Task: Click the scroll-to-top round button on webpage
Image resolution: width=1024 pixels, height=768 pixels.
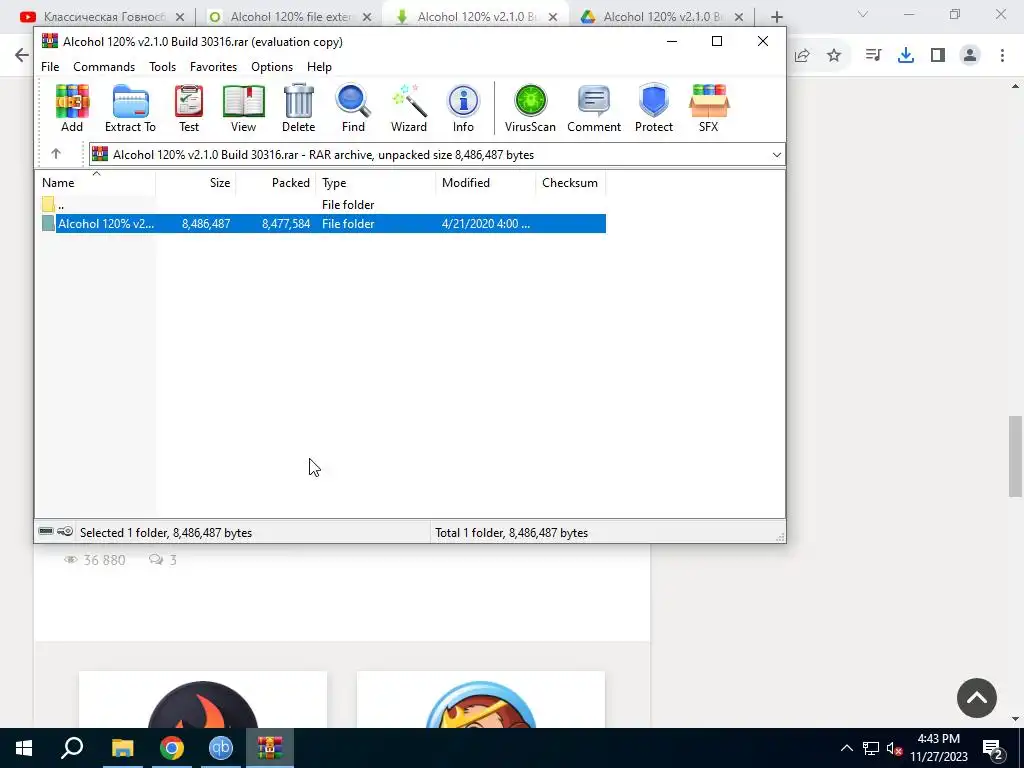Action: click(976, 698)
